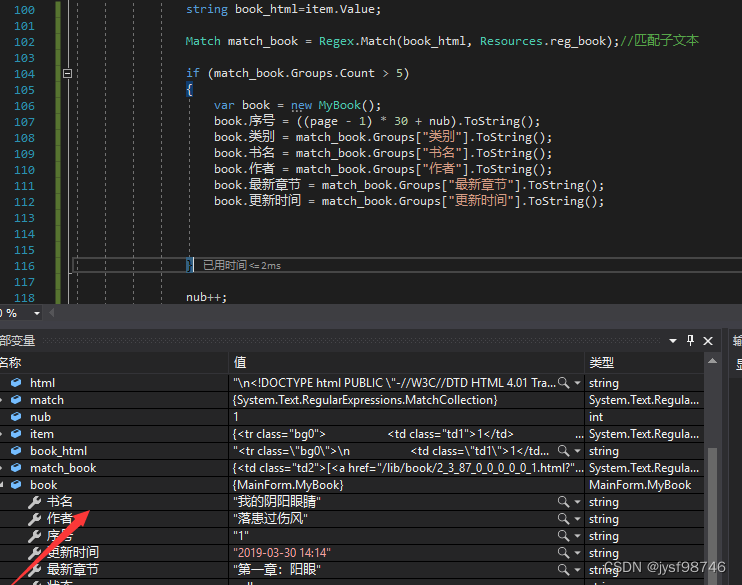This screenshot has width=742, height=585.
Task: Click the value "第一章：阳眼"
Action: (277, 569)
